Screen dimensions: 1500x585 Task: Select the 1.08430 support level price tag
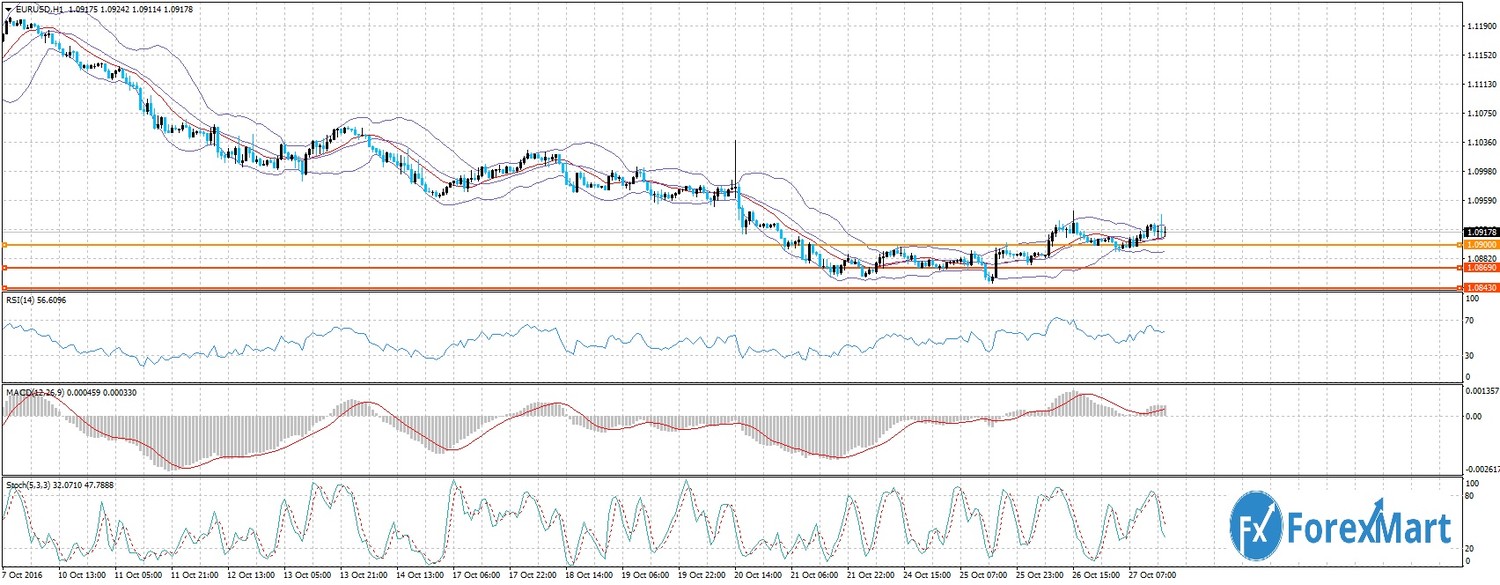(x=1479, y=289)
